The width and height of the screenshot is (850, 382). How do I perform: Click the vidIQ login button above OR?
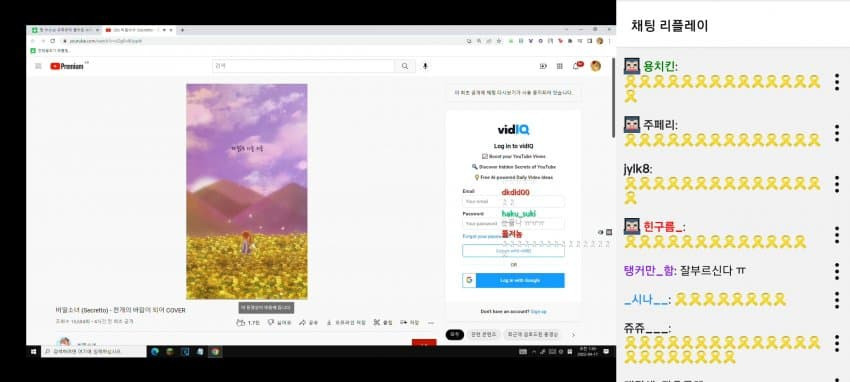point(513,251)
